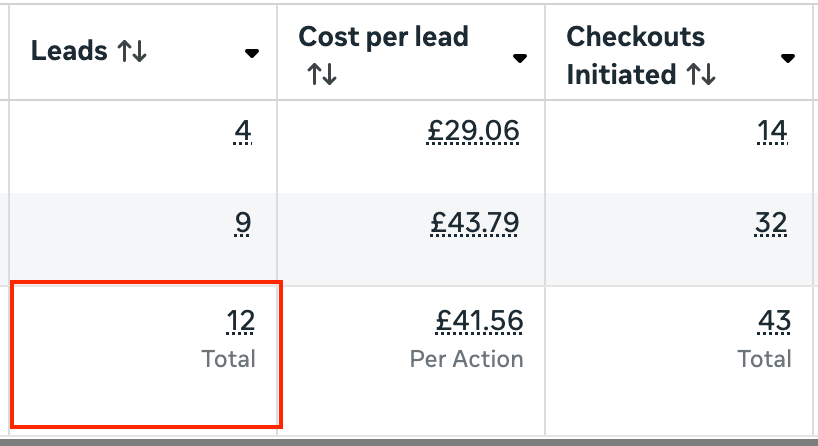Click the £41.56 per action value
This screenshot has height=446, width=818.
[x=479, y=321]
